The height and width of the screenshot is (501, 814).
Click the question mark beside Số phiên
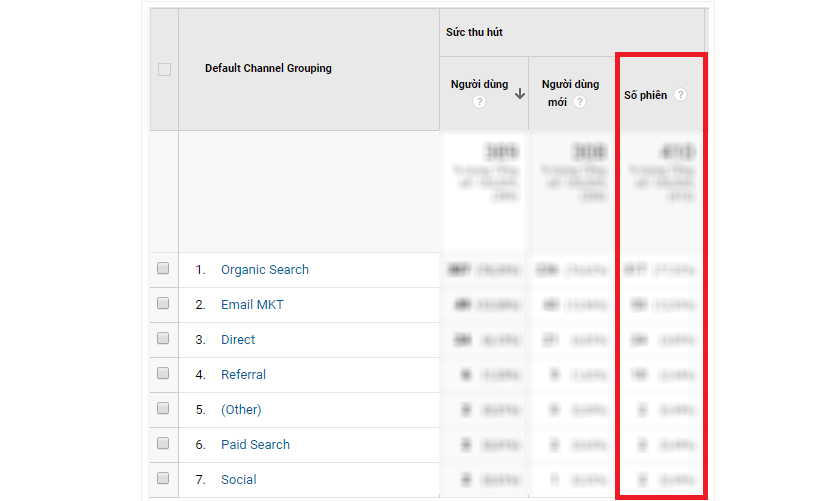pyautogui.click(x=680, y=95)
